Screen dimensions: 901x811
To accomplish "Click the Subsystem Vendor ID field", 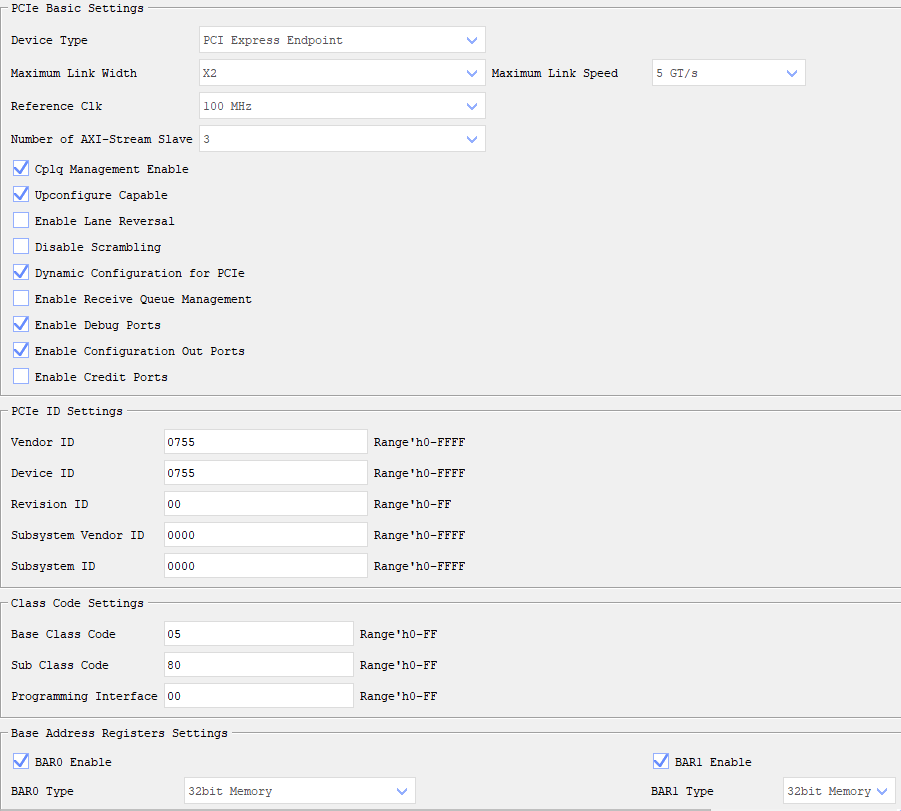I will click(x=265, y=535).
